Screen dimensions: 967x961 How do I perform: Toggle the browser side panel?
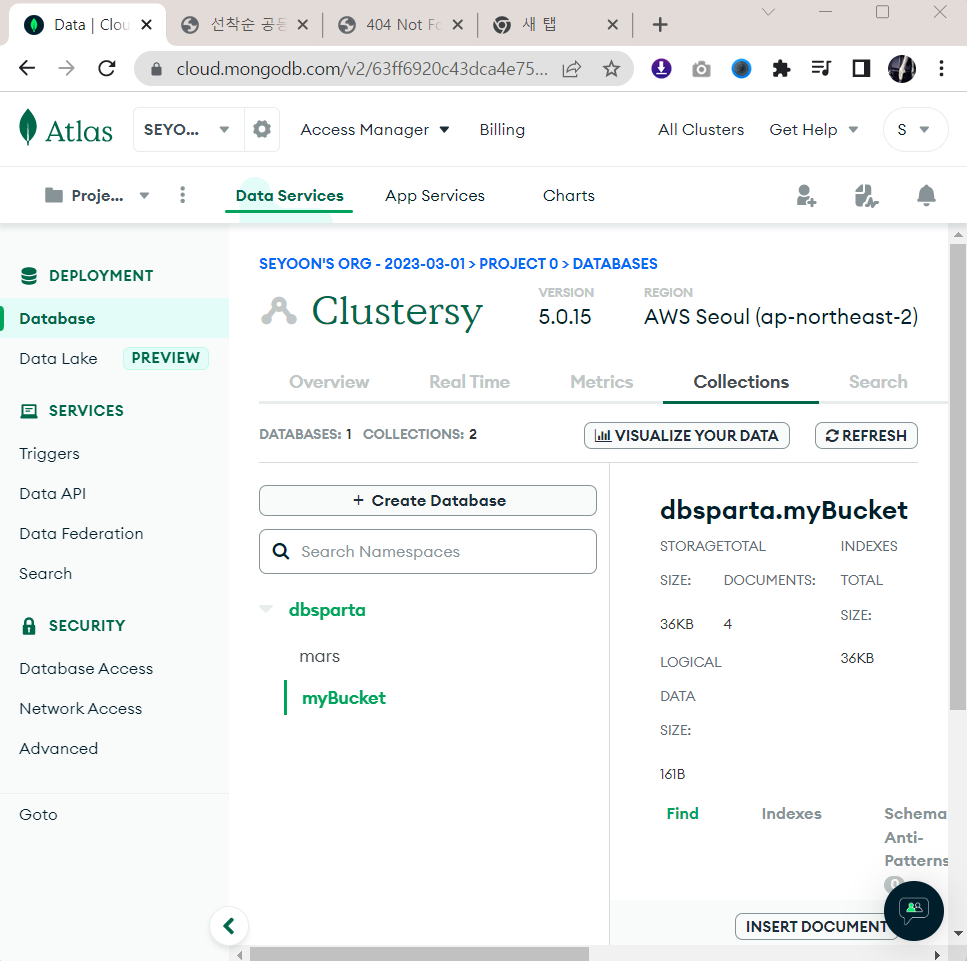coord(861,68)
